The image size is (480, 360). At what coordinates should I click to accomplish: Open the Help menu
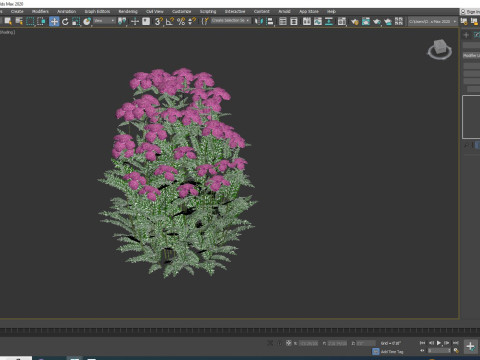(331, 11)
